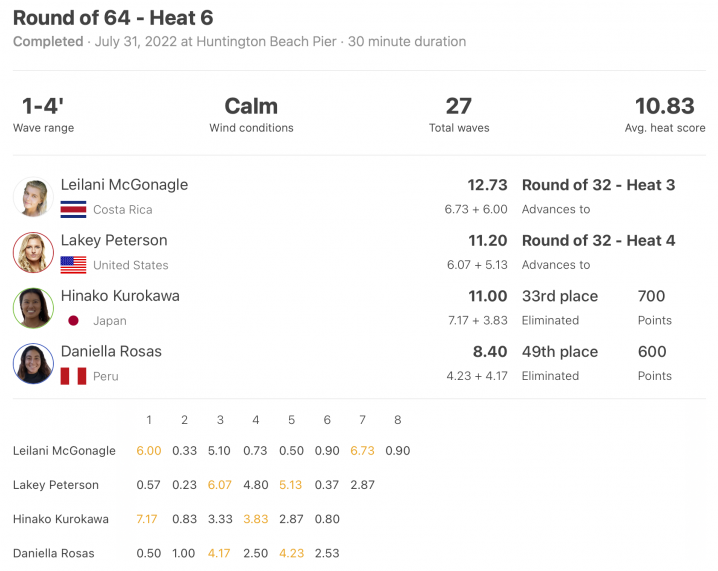Open Round of 32 - Heat 4 link
The width and height of the screenshot is (718, 571).
point(598,240)
